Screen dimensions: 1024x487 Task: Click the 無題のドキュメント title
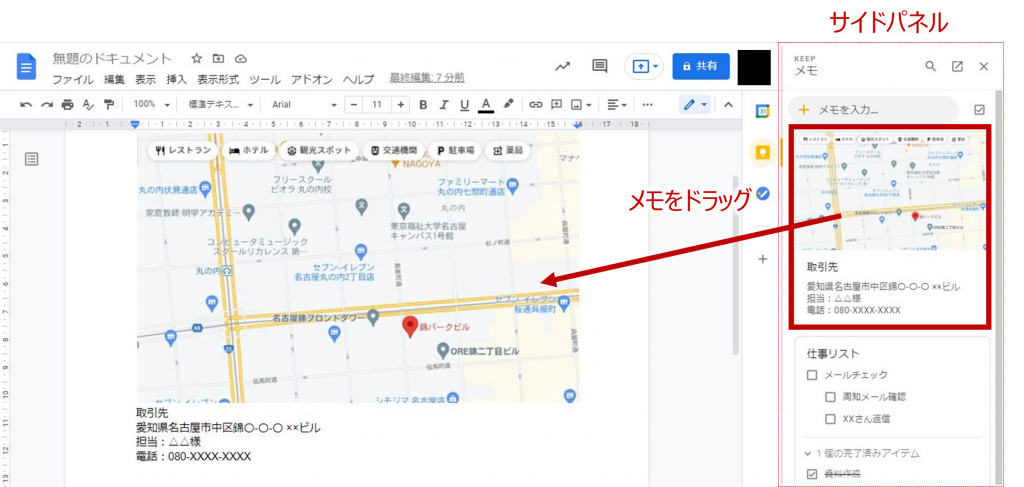[112, 59]
